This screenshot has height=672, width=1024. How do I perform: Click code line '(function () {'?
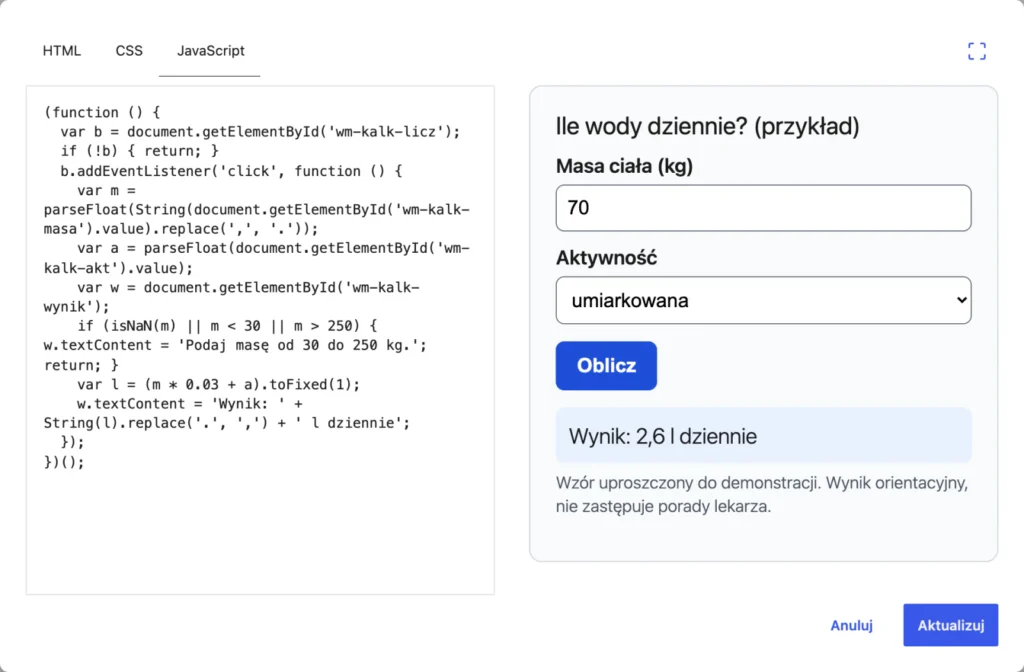tap(102, 112)
